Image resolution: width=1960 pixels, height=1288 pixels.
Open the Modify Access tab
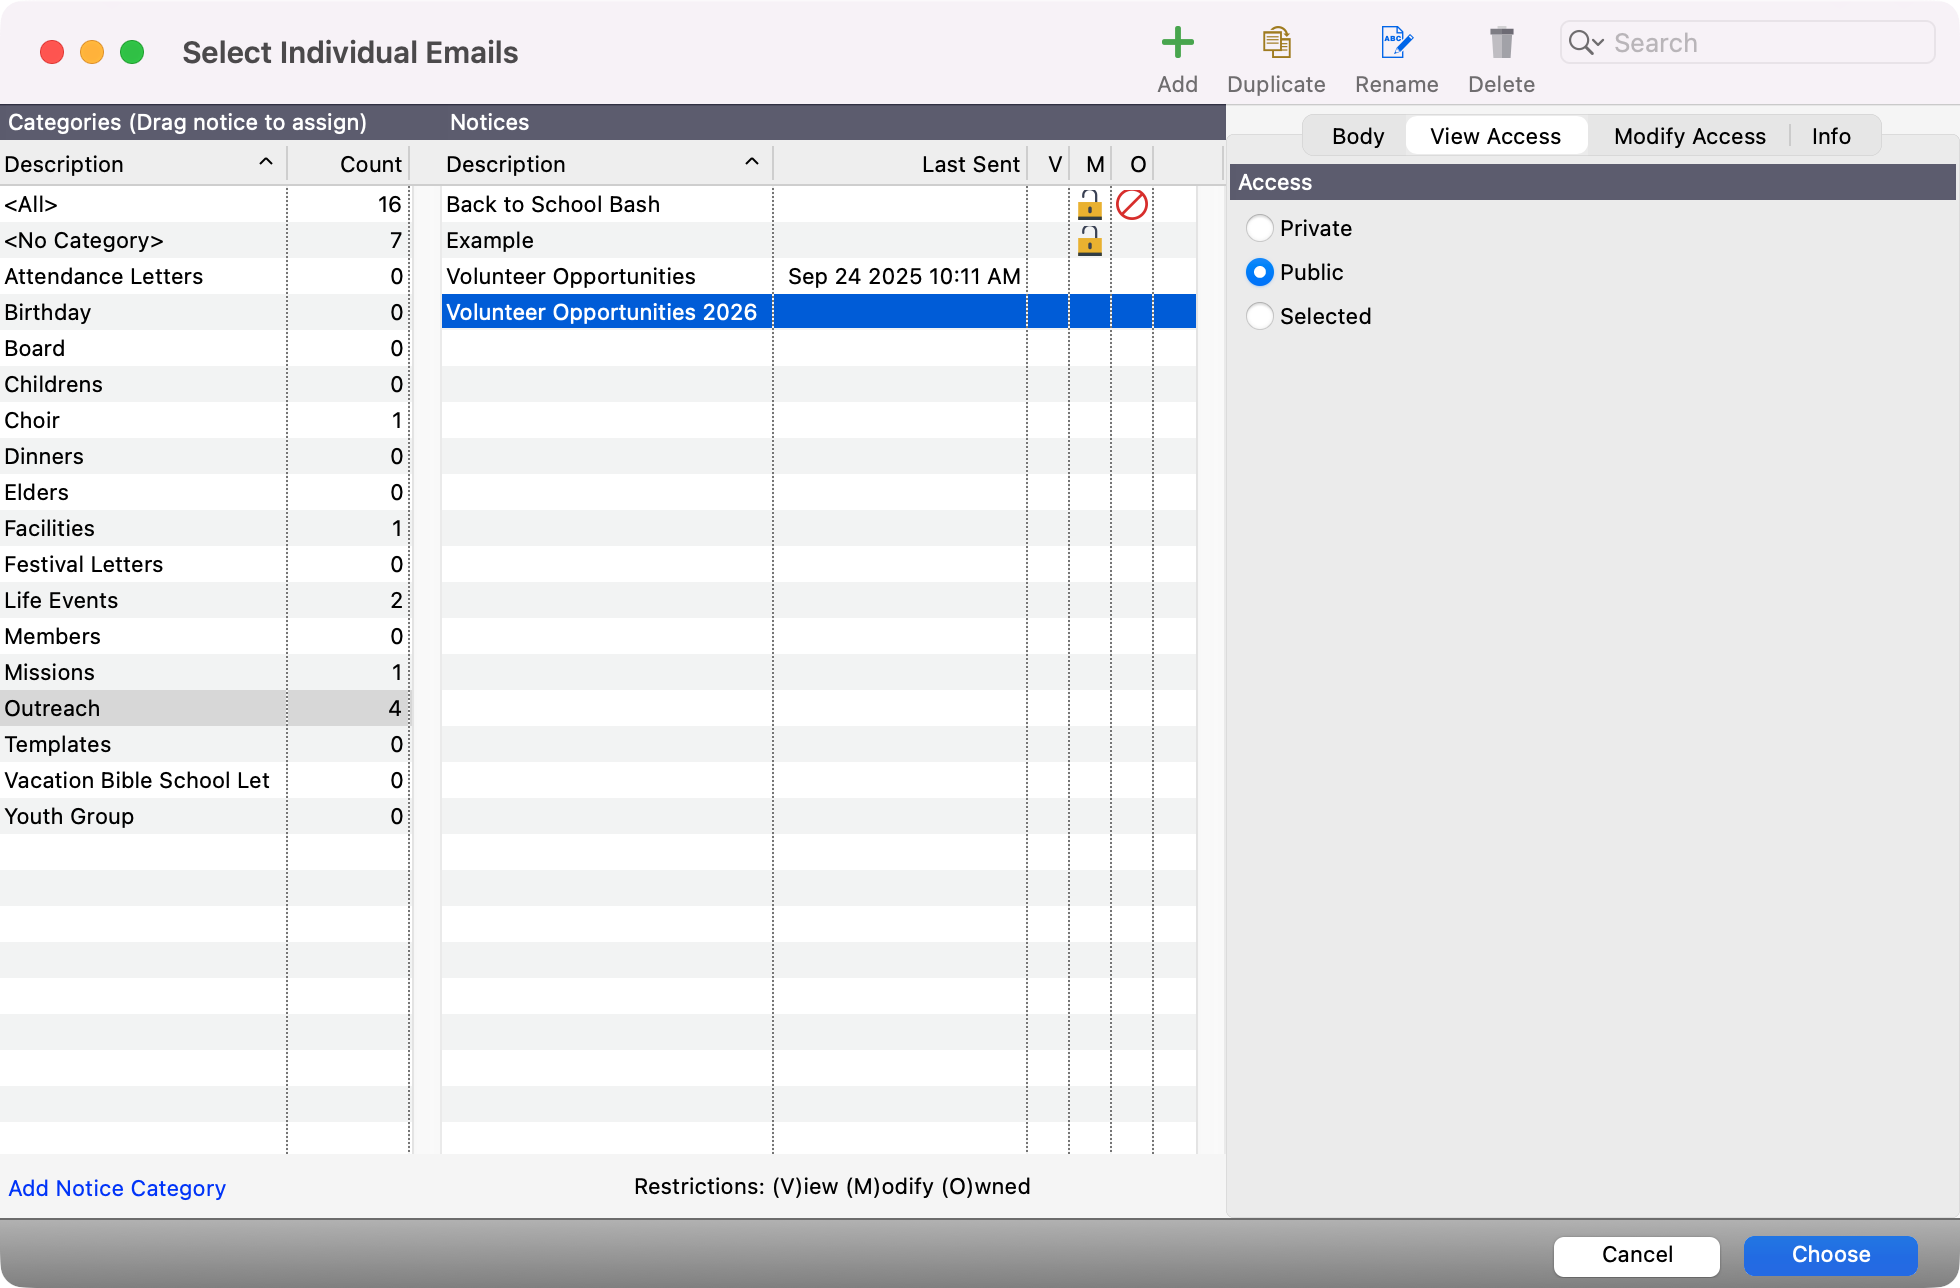click(1689, 136)
